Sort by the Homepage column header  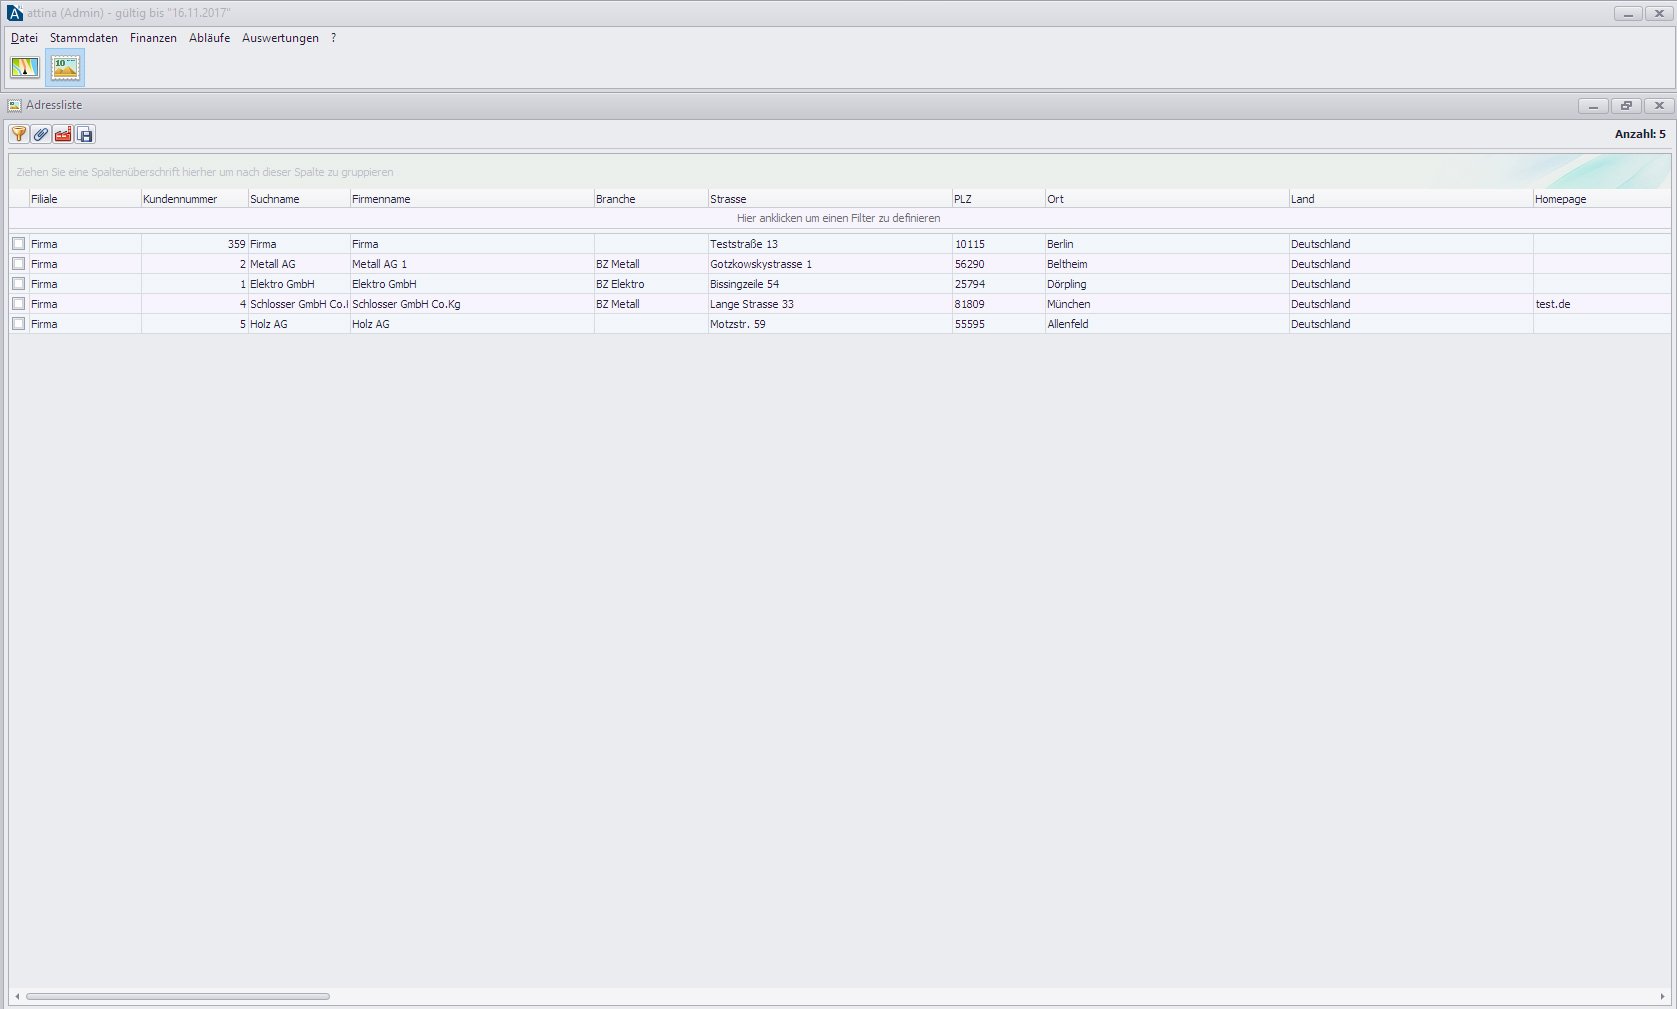tap(1601, 199)
